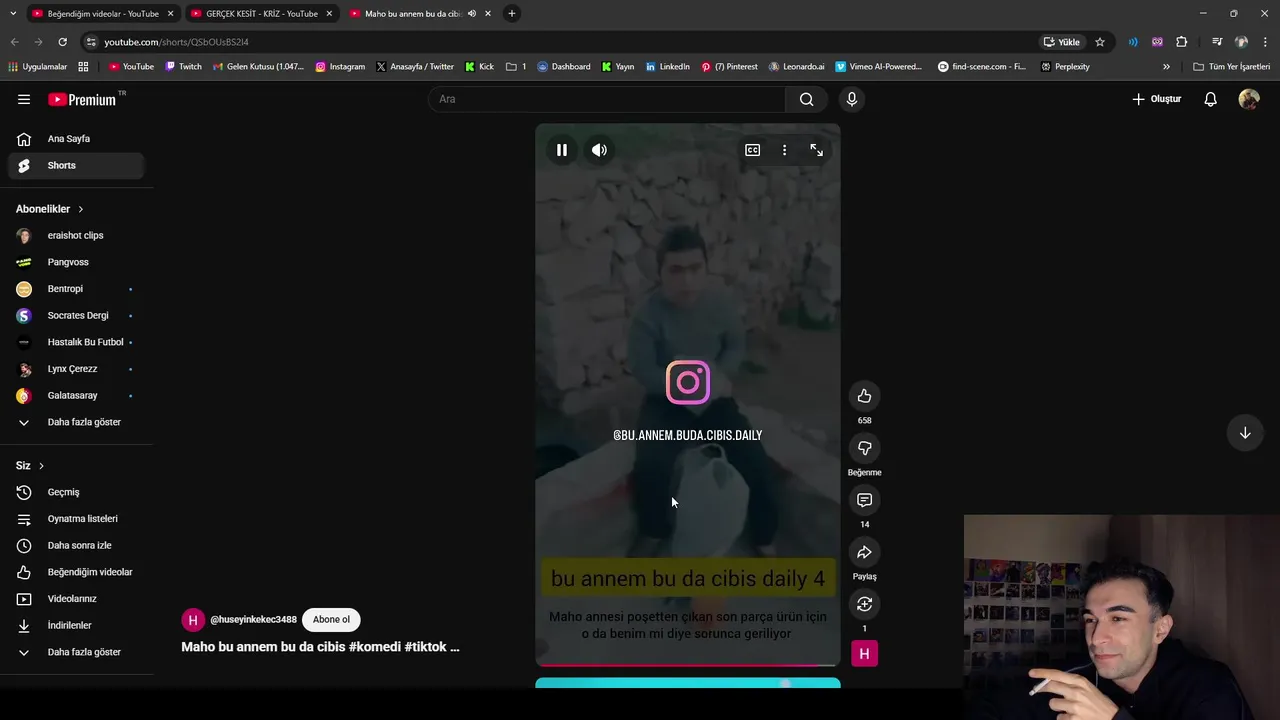Go to the next Short using the down arrow

(x=1245, y=433)
